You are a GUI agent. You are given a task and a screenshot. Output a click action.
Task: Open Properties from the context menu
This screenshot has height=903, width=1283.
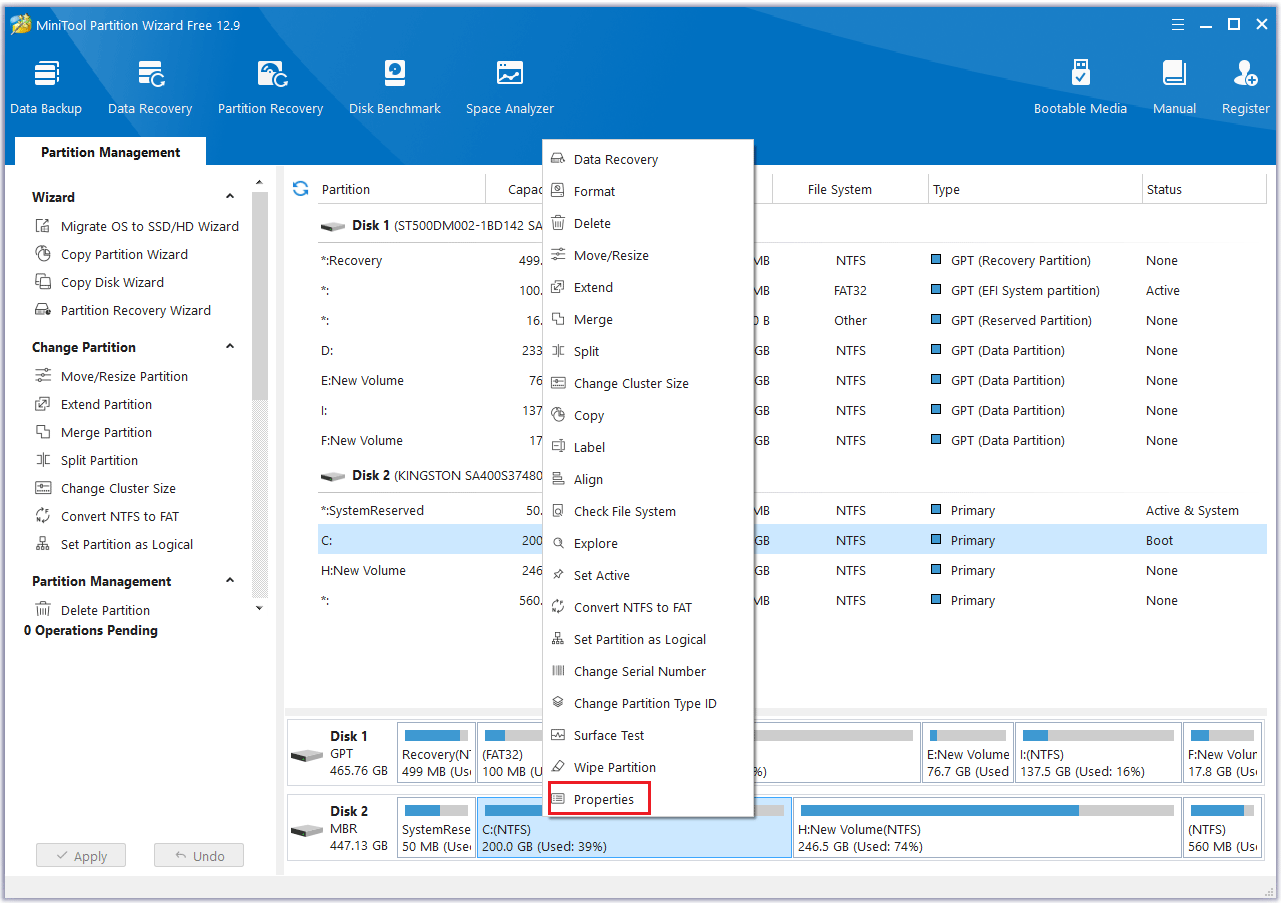[647, 799]
